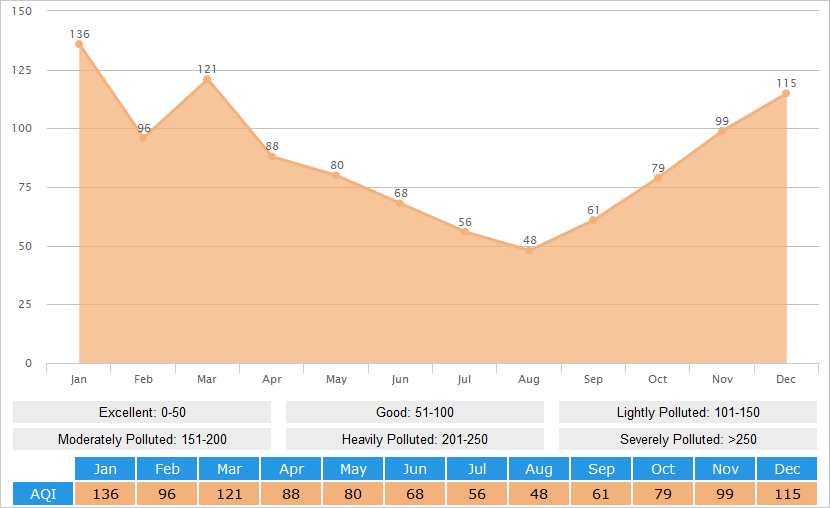Click the orange '88' cell in the AQI table row
This screenshot has width=830, height=508.
291,494
